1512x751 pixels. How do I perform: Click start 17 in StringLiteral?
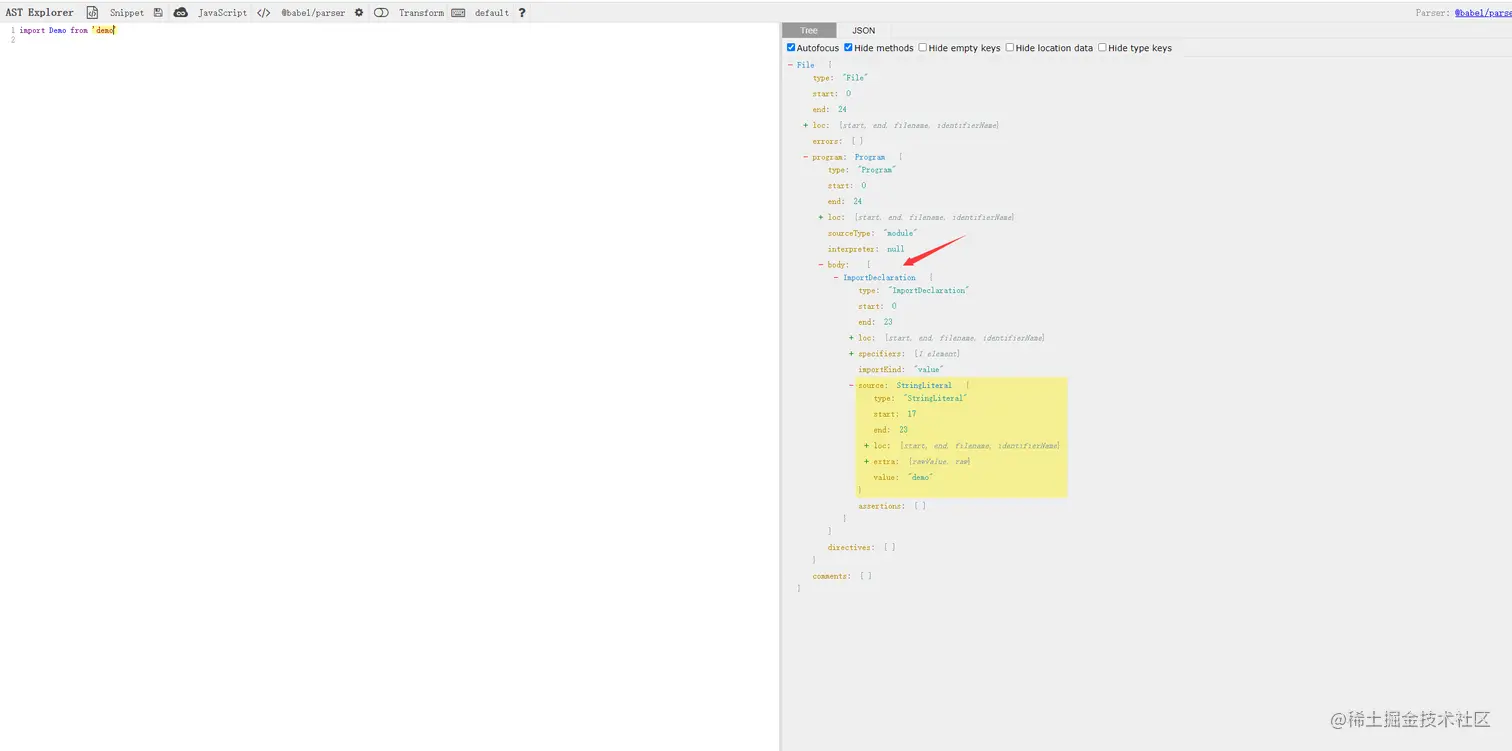(x=895, y=414)
